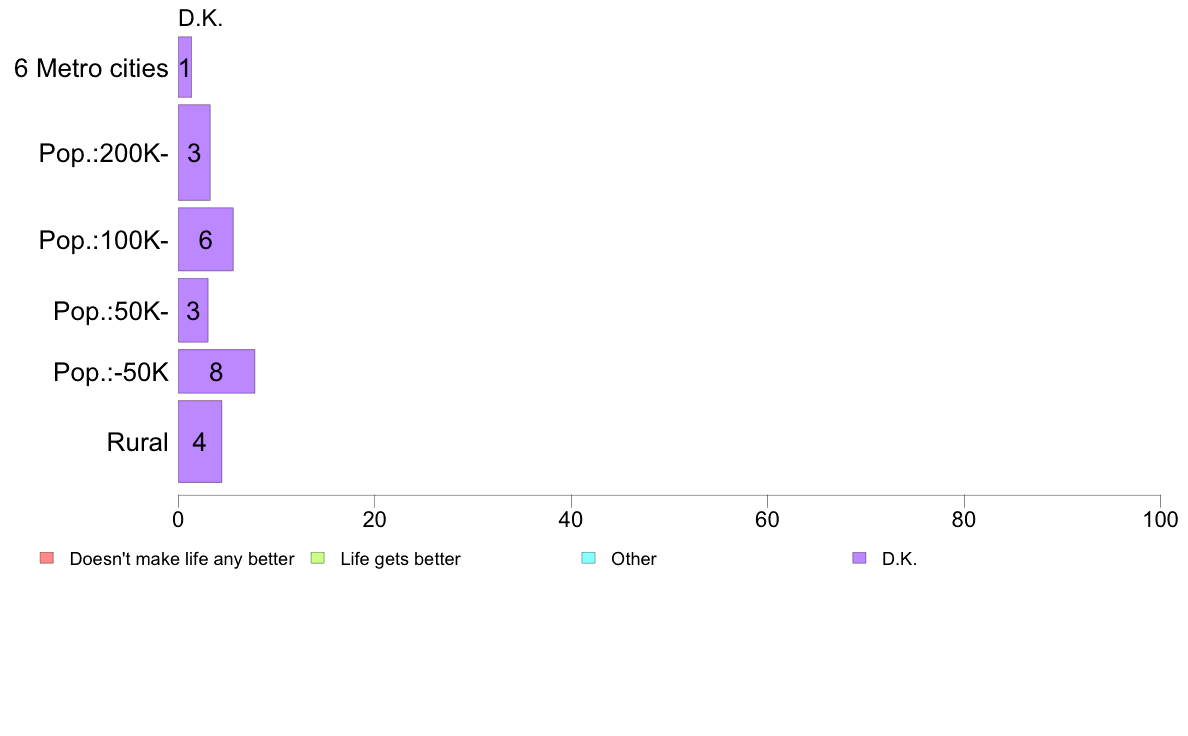Select the "Pop.:100K-" axis label
Screen dimensions: 1188x736
[x=104, y=240]
